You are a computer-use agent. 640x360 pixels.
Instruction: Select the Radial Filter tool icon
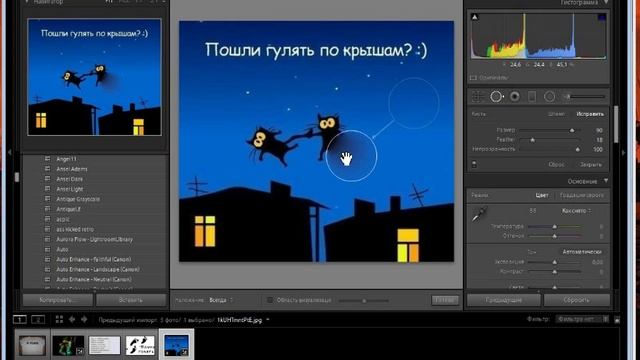[549, 97]
